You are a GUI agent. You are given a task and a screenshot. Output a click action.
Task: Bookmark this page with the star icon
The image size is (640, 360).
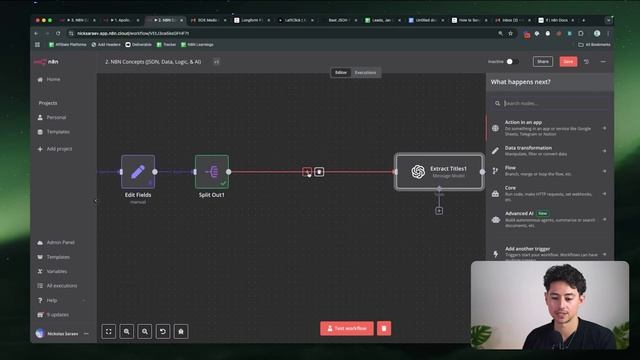pos(510,33)
